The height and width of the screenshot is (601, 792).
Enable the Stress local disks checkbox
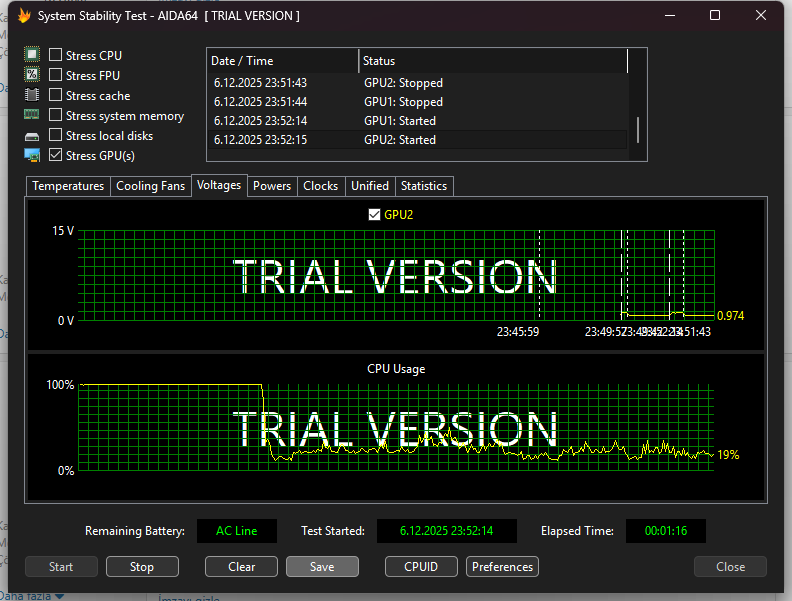pyautogui.click(x=56, y=135)
